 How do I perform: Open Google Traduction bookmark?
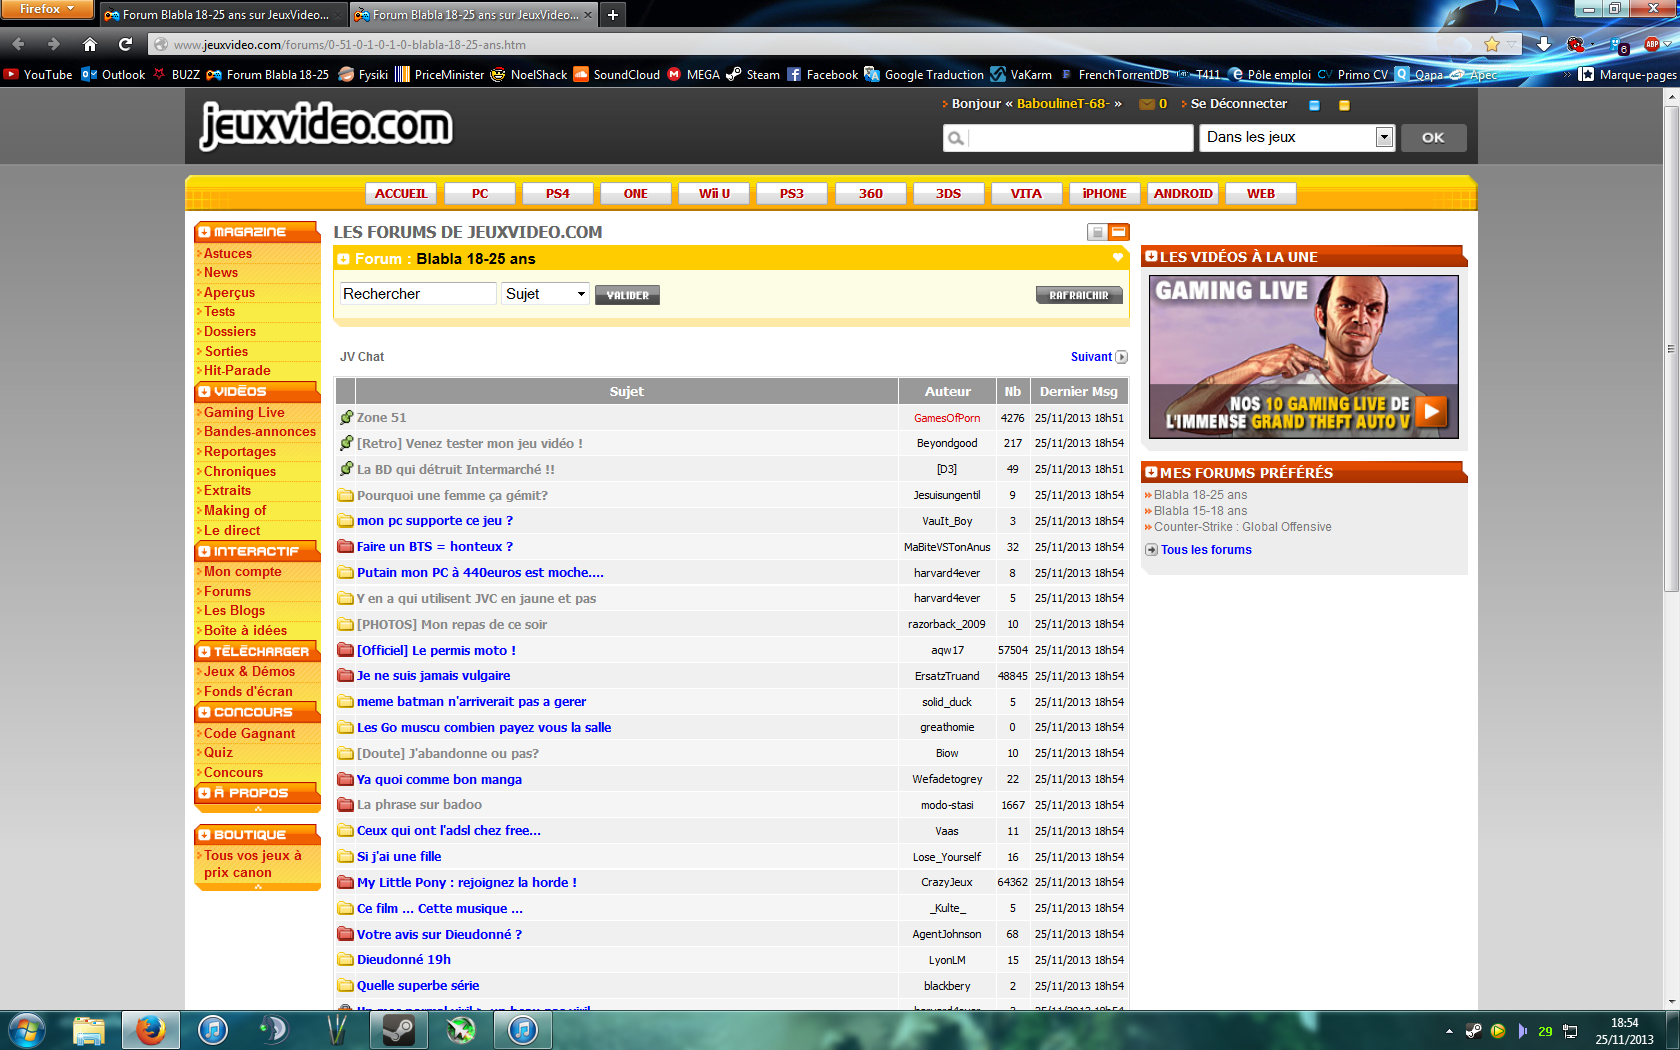click(924, 74)
